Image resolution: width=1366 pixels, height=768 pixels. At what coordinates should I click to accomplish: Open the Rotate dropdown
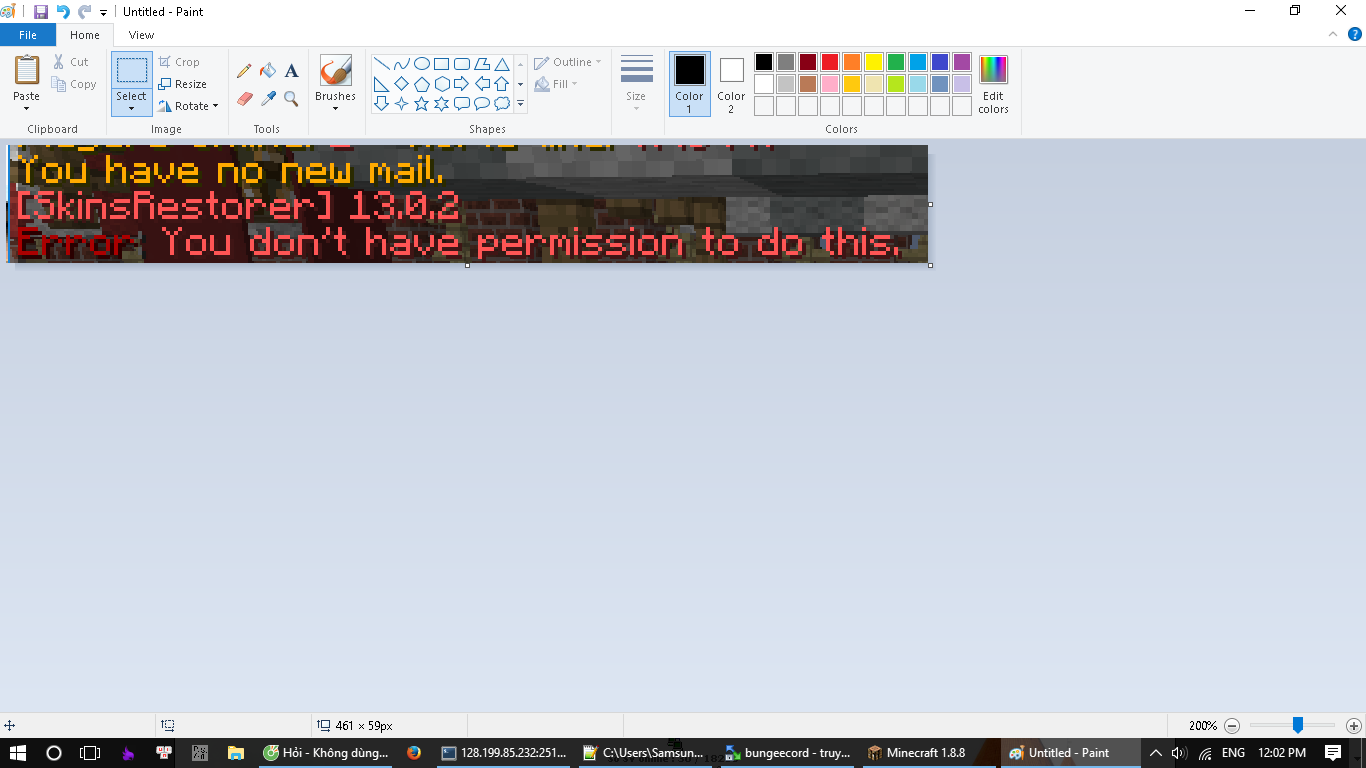(188, 106)
